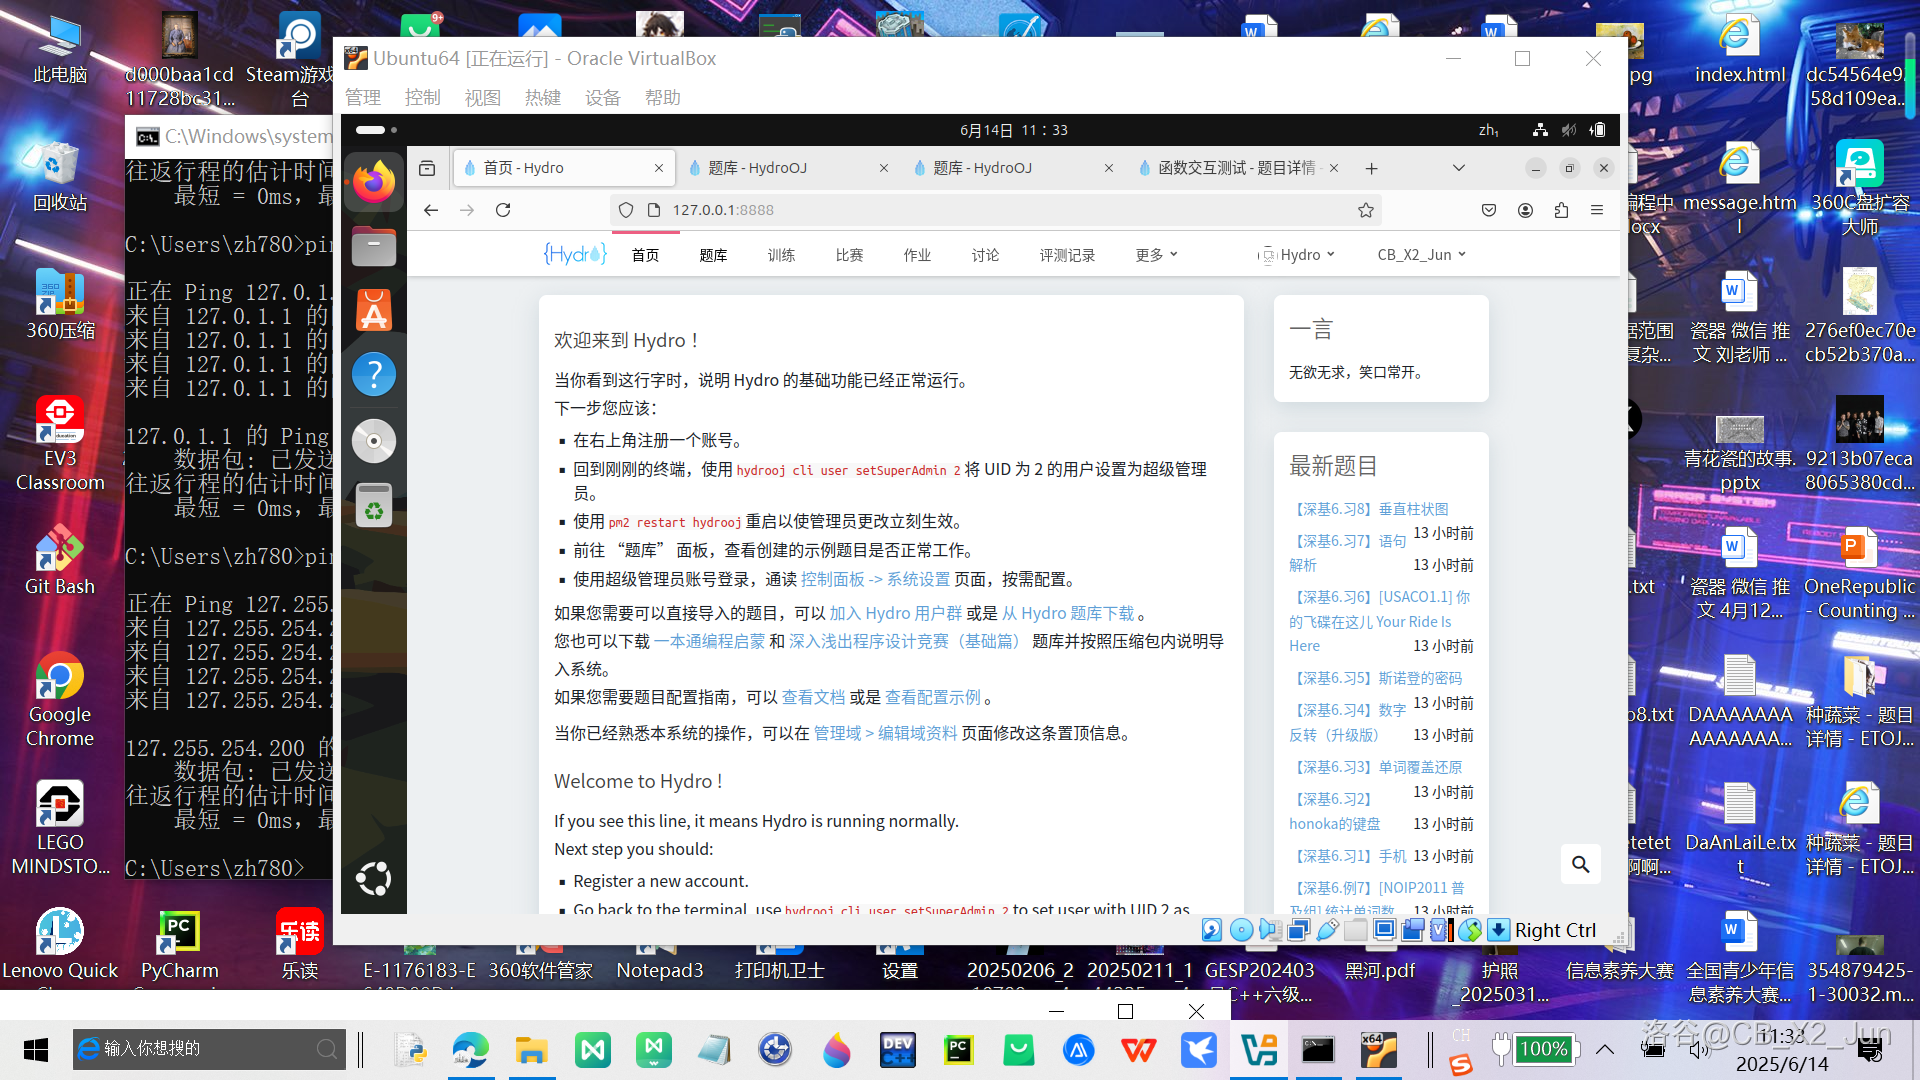Viewport: 1920px width, 1080px height.
Task: Open the CB_X2_Jun user dropdown
Action: (1421, 255)
